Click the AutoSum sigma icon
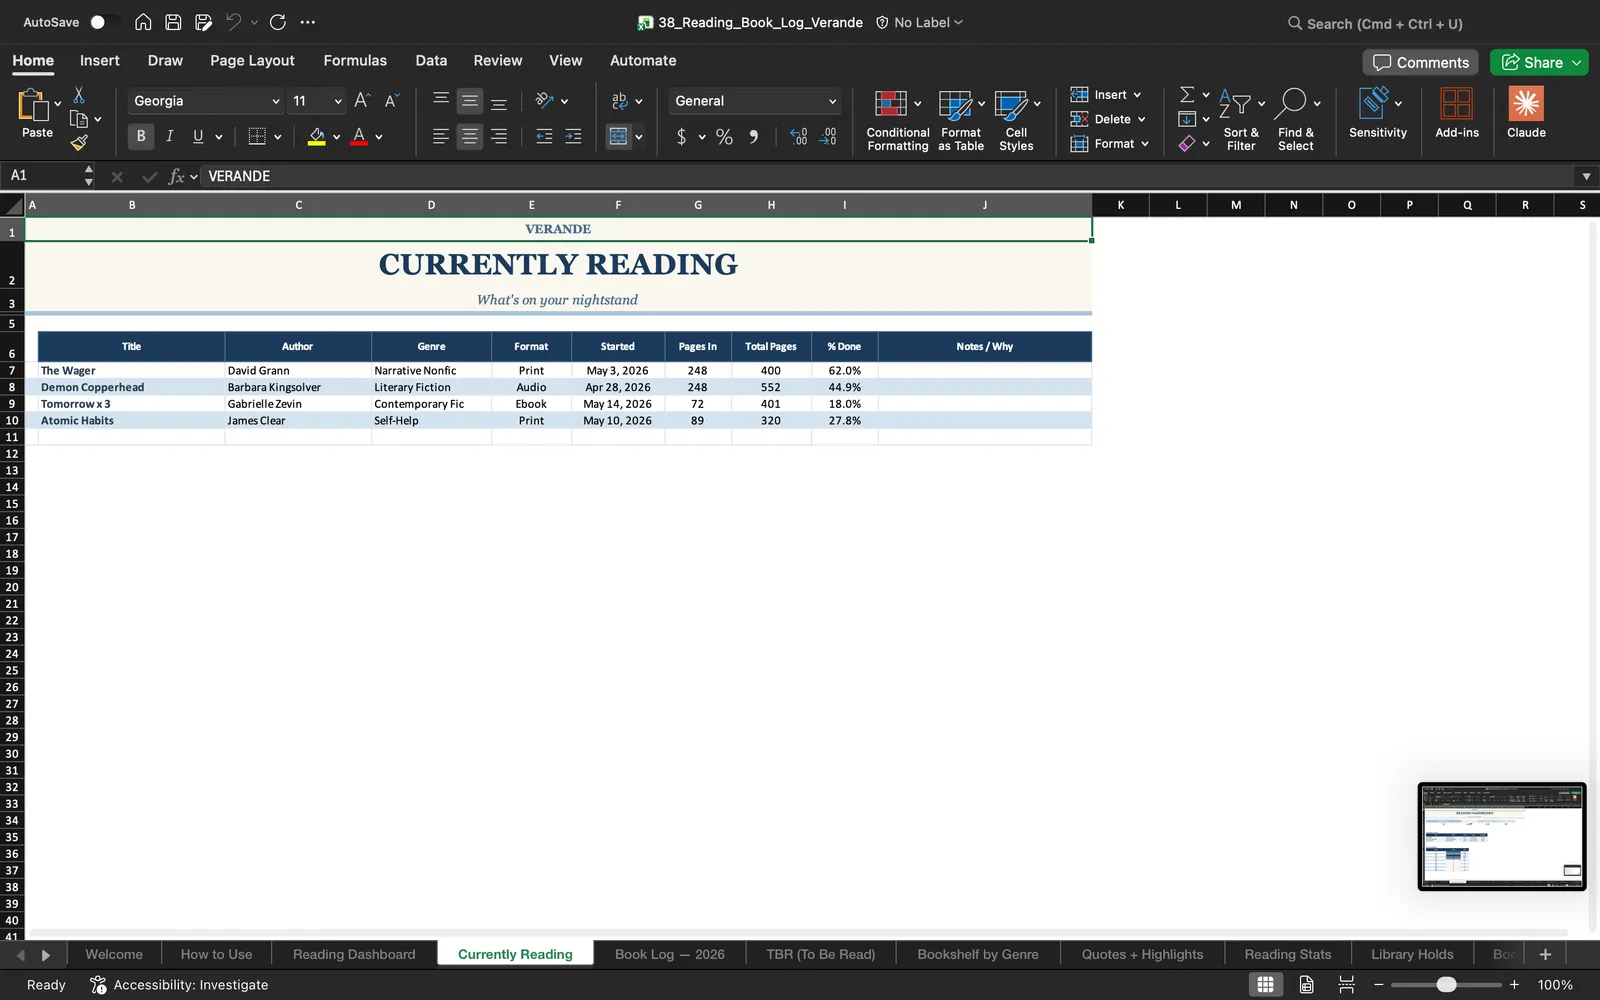The height and width of the screenshot is (1000, 1600). click(1187, 94)
